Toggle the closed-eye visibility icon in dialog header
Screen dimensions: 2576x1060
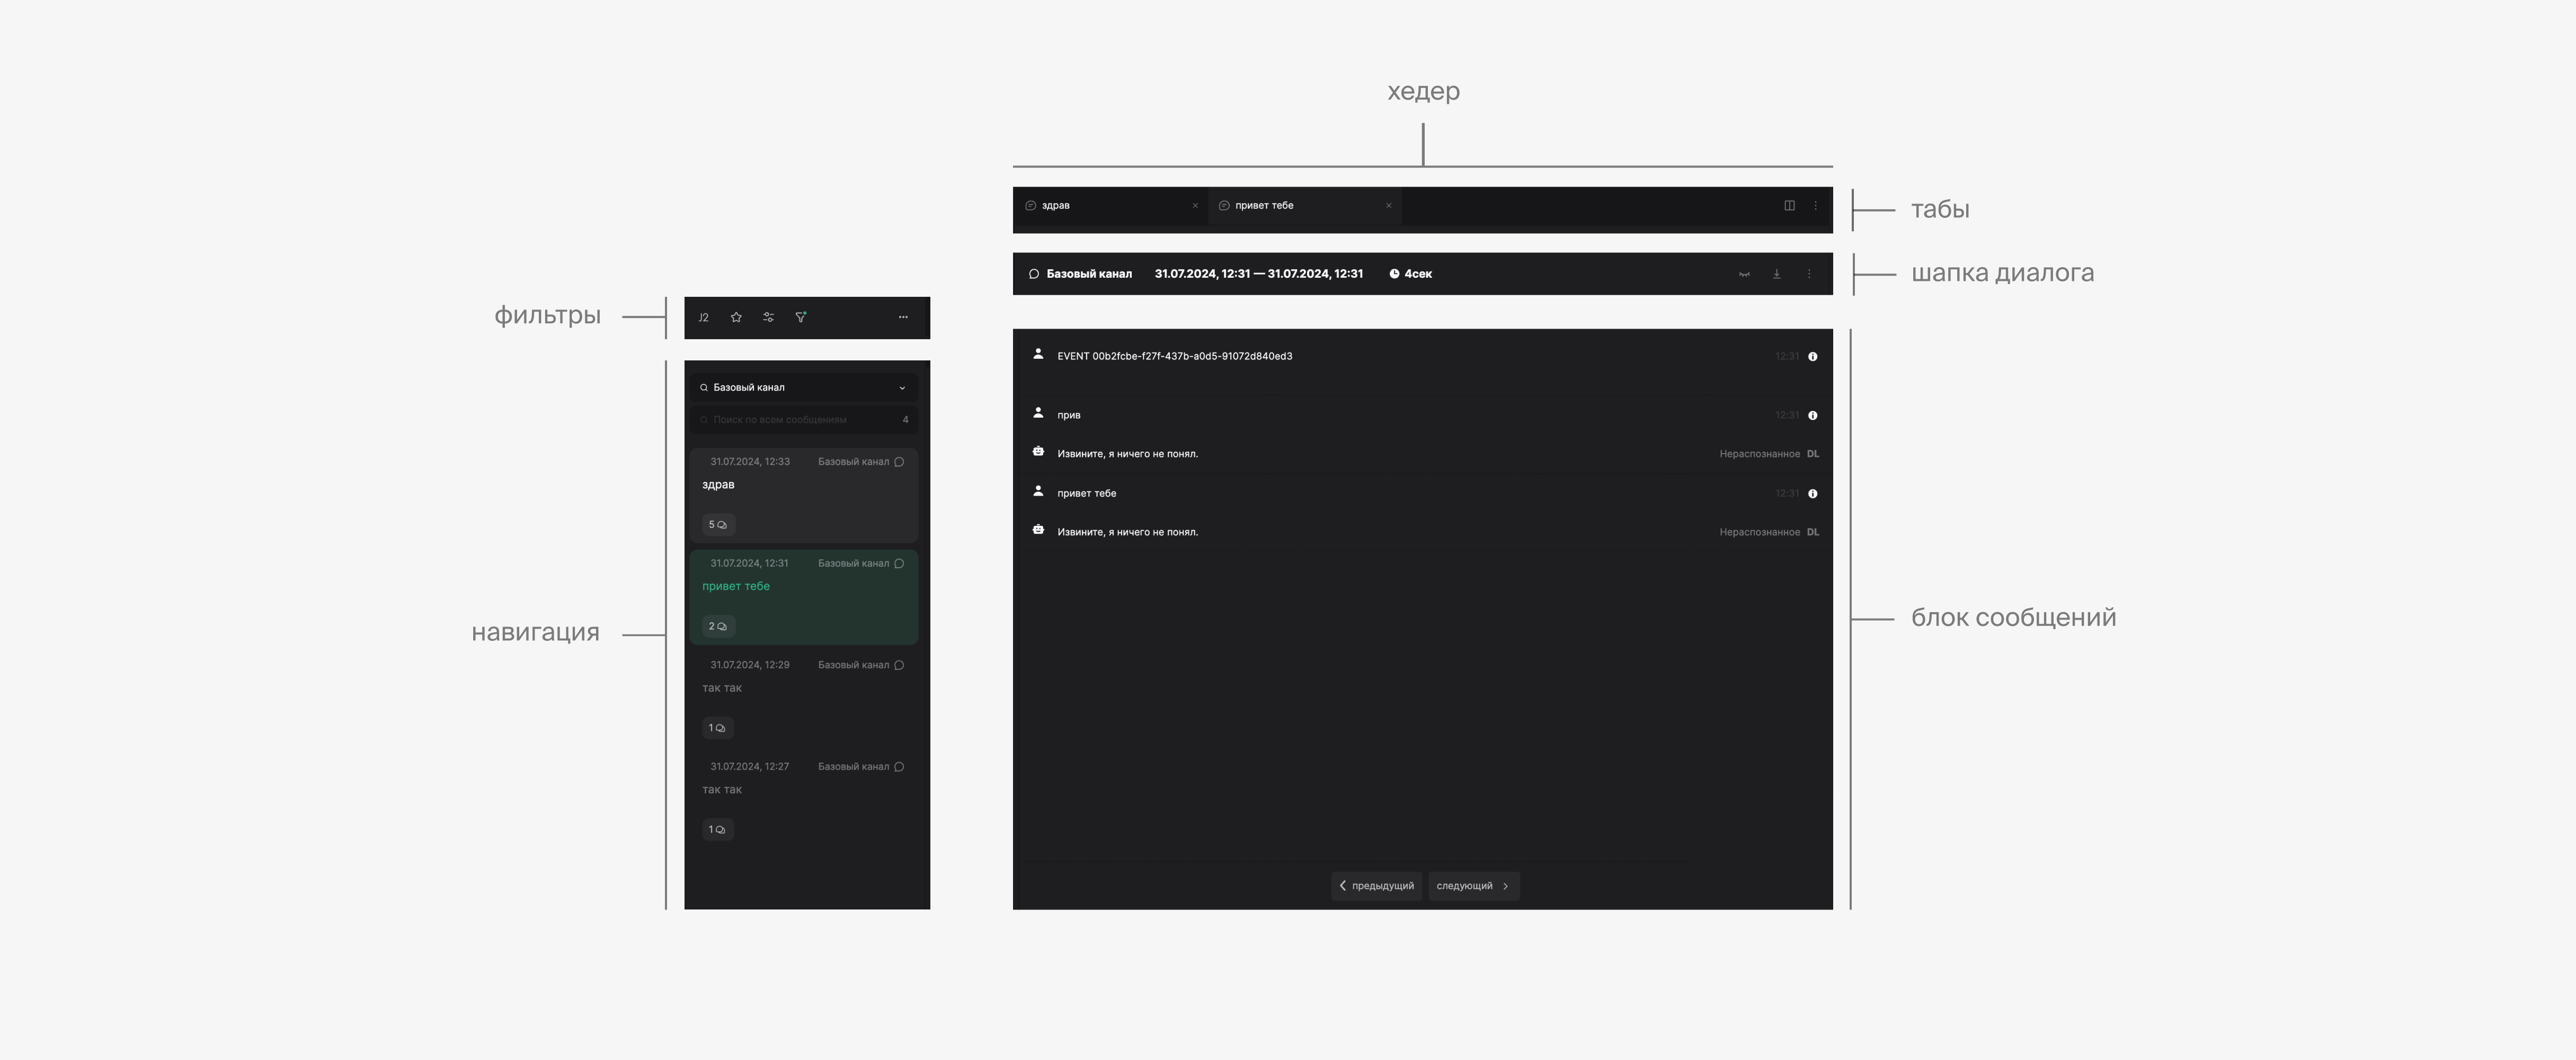pyautogui.click(x=1744, y=274)
